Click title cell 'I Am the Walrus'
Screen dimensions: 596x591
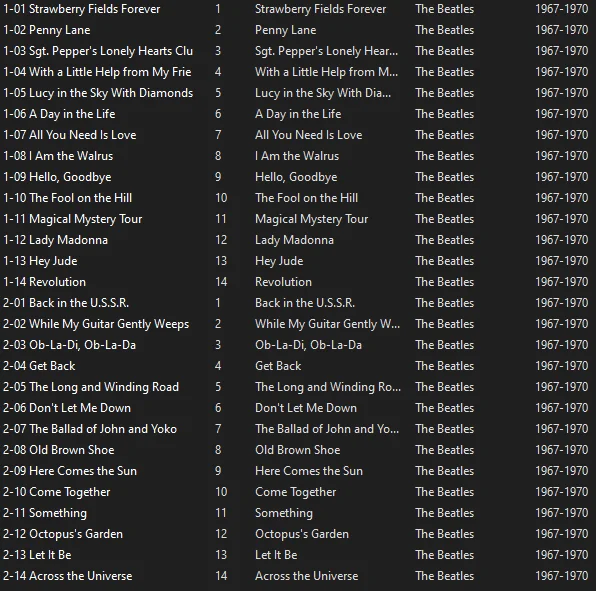[297, 156]
